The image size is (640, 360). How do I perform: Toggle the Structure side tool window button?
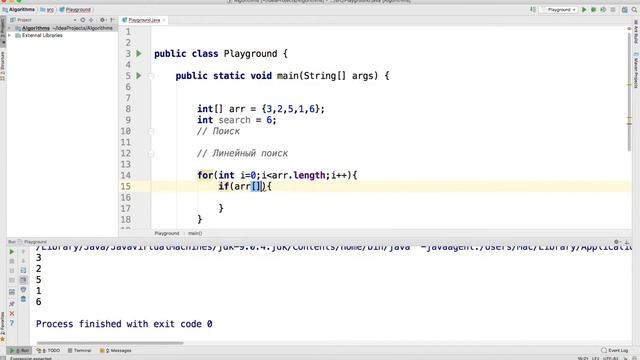coord(2,65)
